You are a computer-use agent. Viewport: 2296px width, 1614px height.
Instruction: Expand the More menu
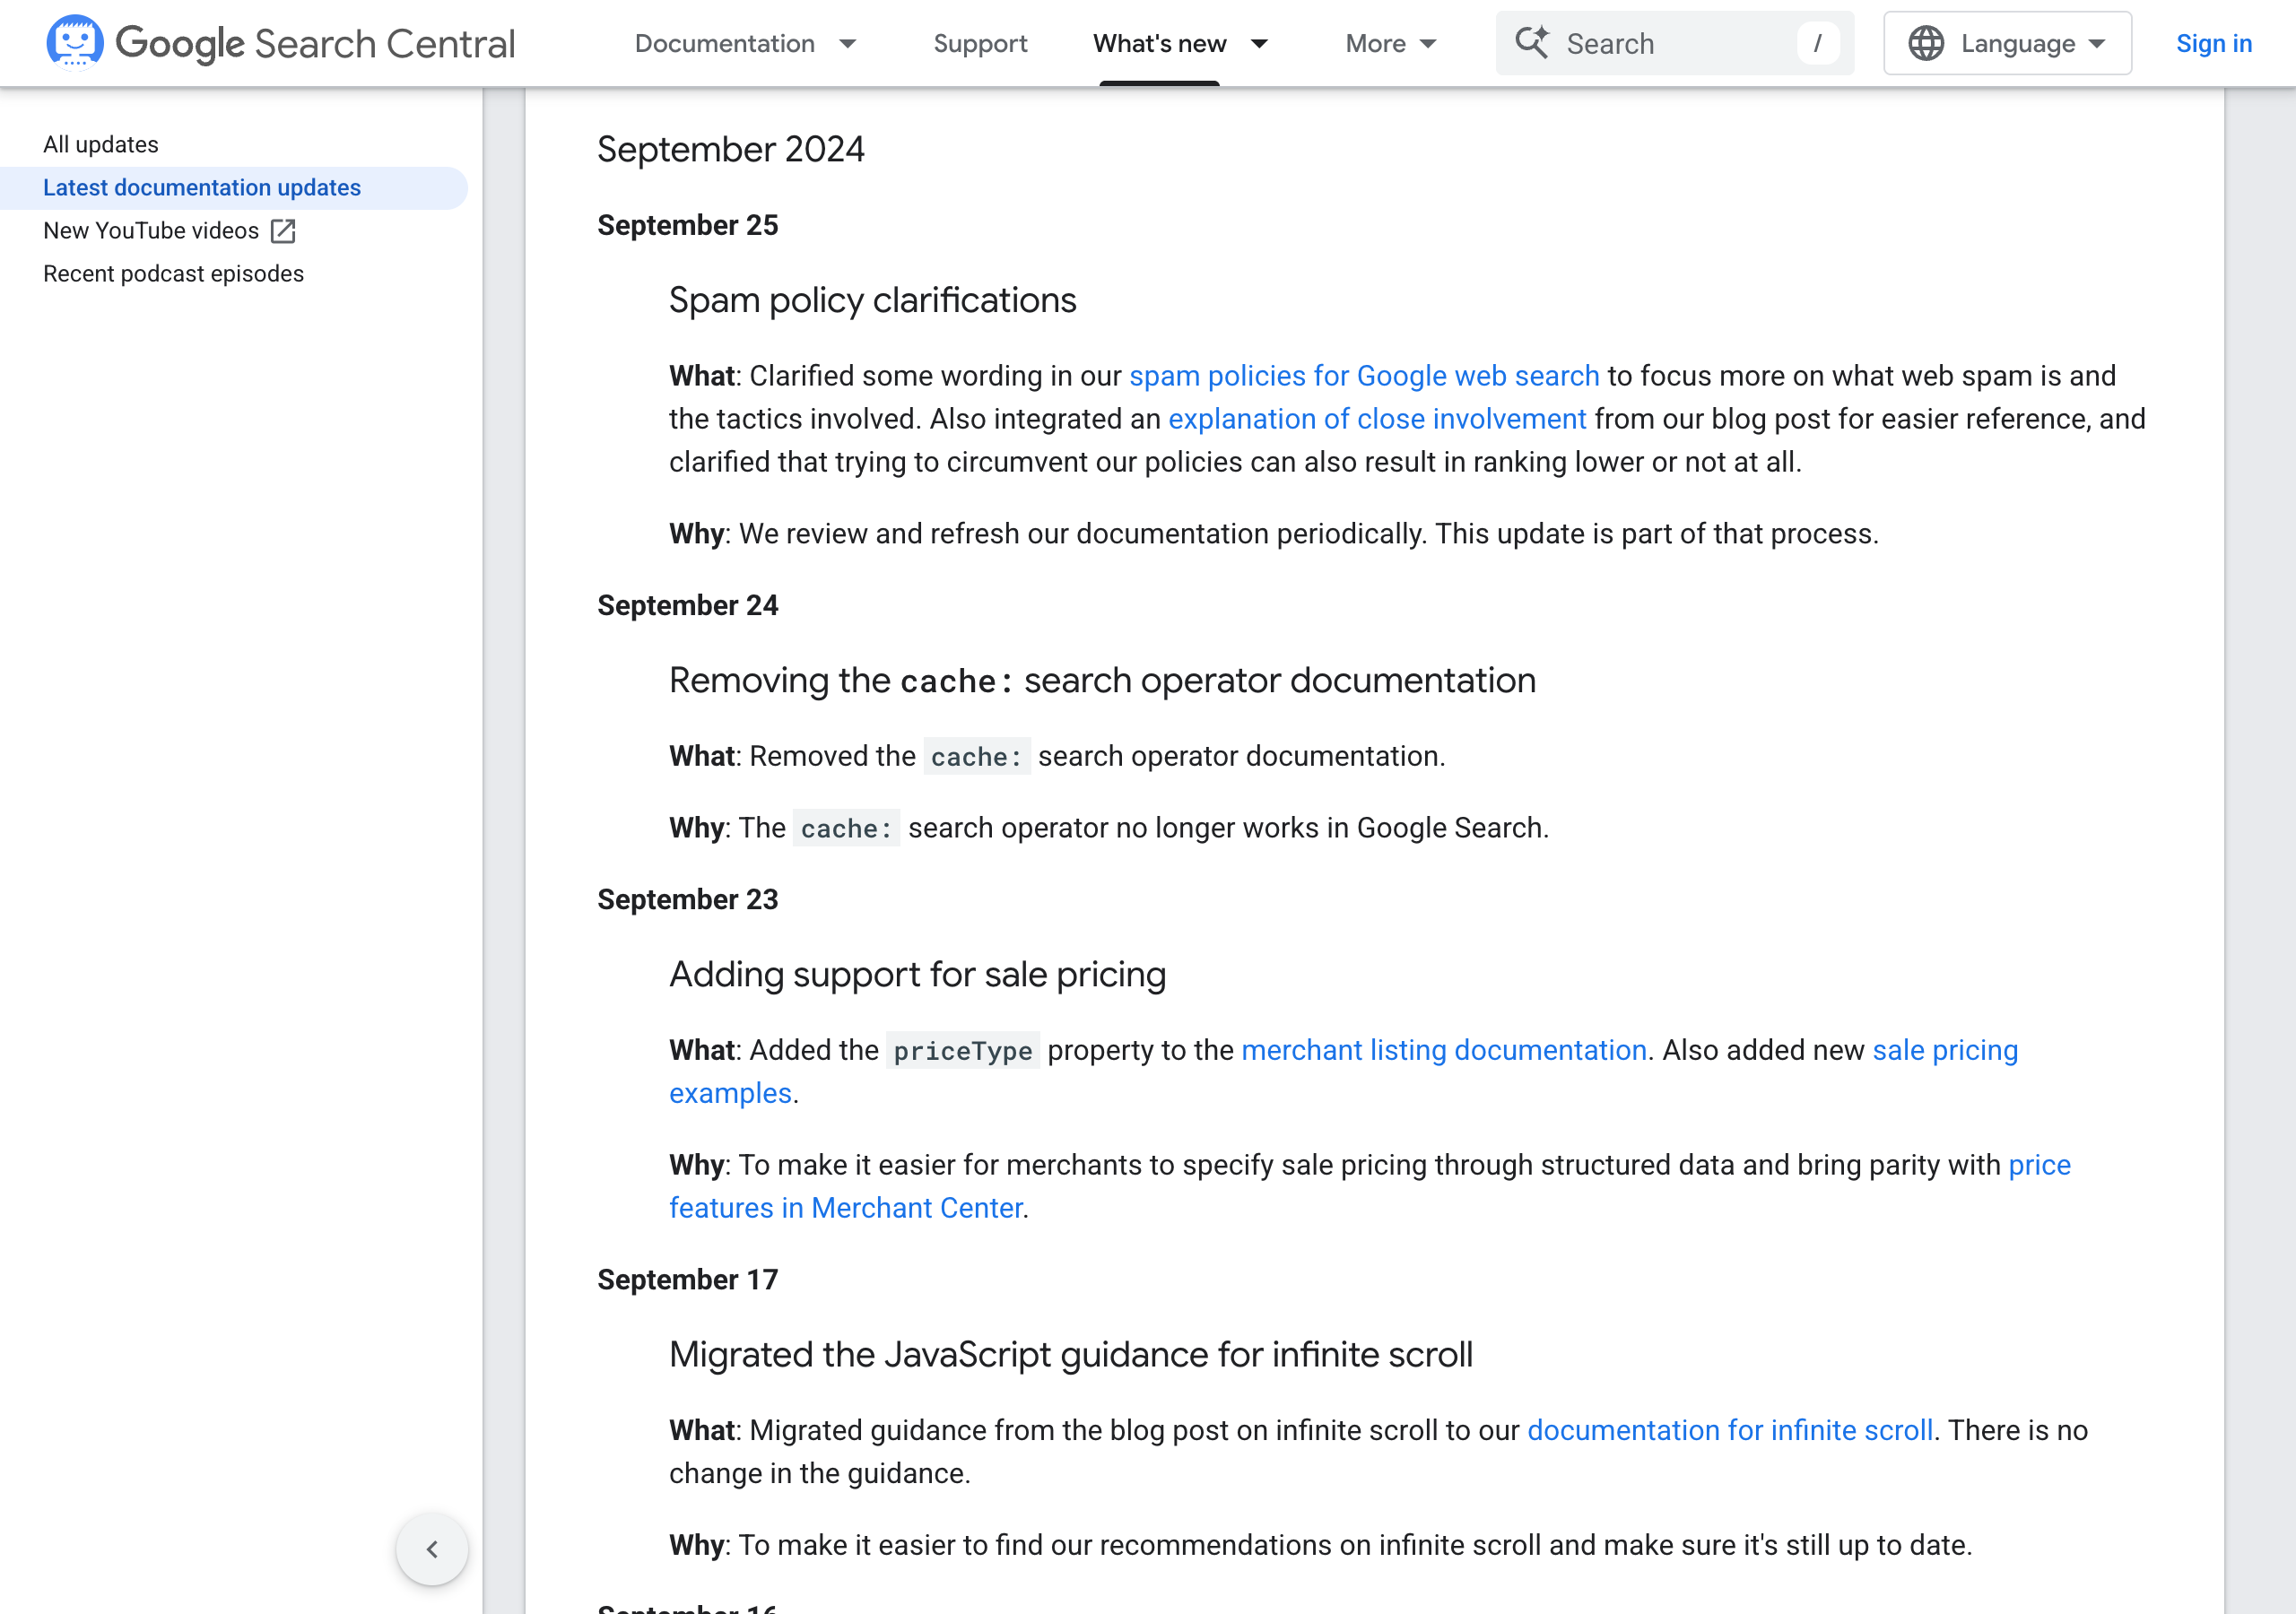1391,43
